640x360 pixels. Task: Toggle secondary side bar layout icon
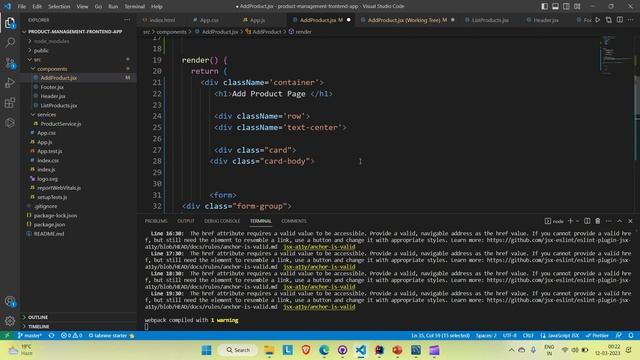tap(566, 6)
